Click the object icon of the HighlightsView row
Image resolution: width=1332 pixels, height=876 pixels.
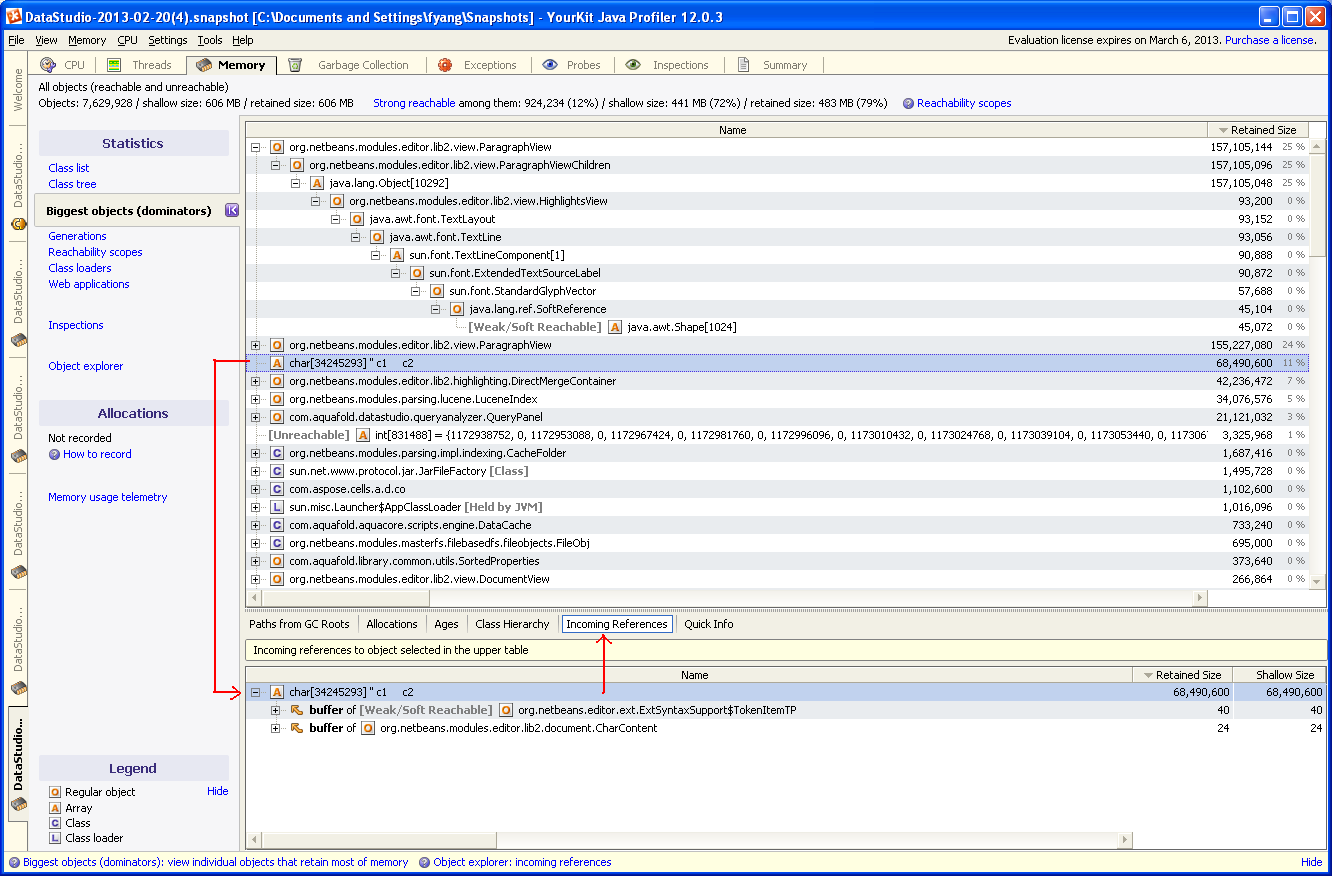[x=337, y=201]
